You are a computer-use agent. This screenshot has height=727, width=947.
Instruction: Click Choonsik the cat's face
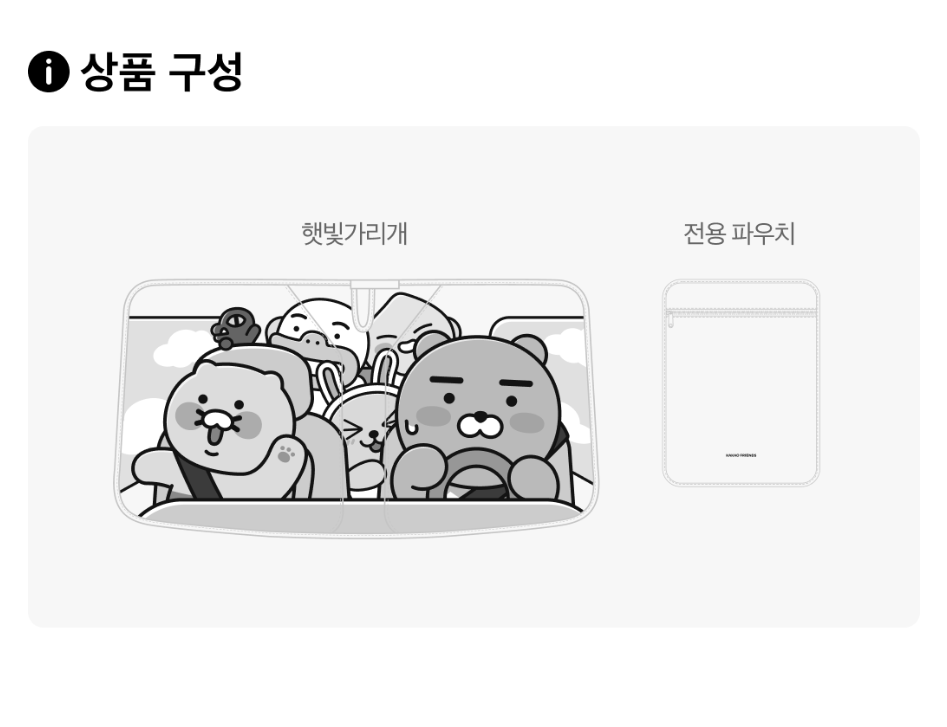(230, 417)
